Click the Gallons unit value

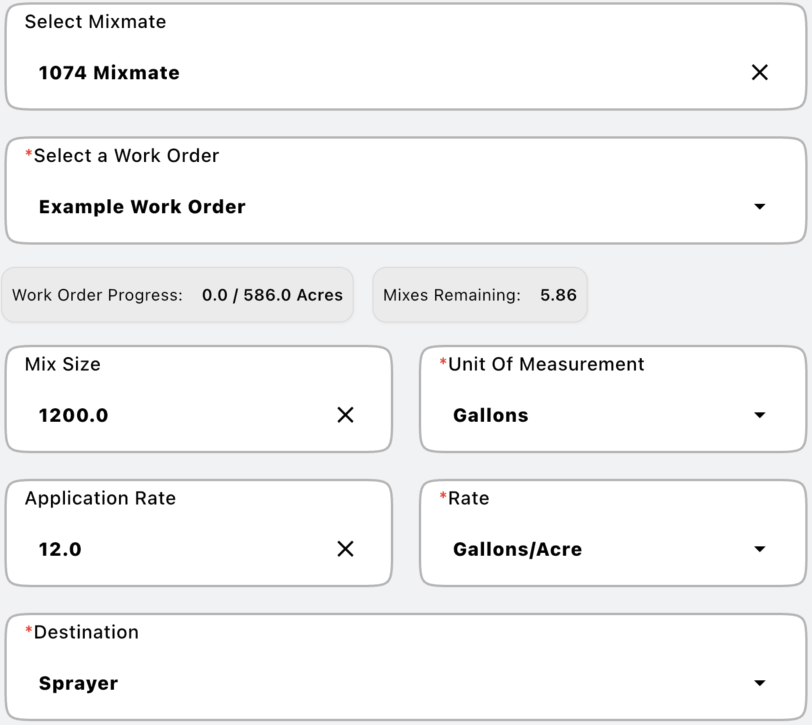coord(490,415)
